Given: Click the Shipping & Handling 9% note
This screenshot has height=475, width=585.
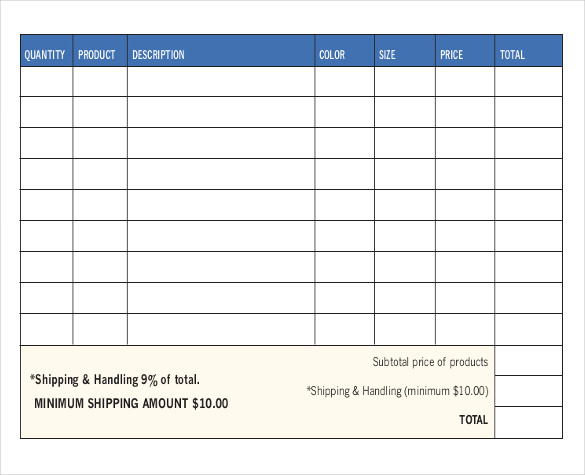Looking at the screenshot, I should click(115, 380).
